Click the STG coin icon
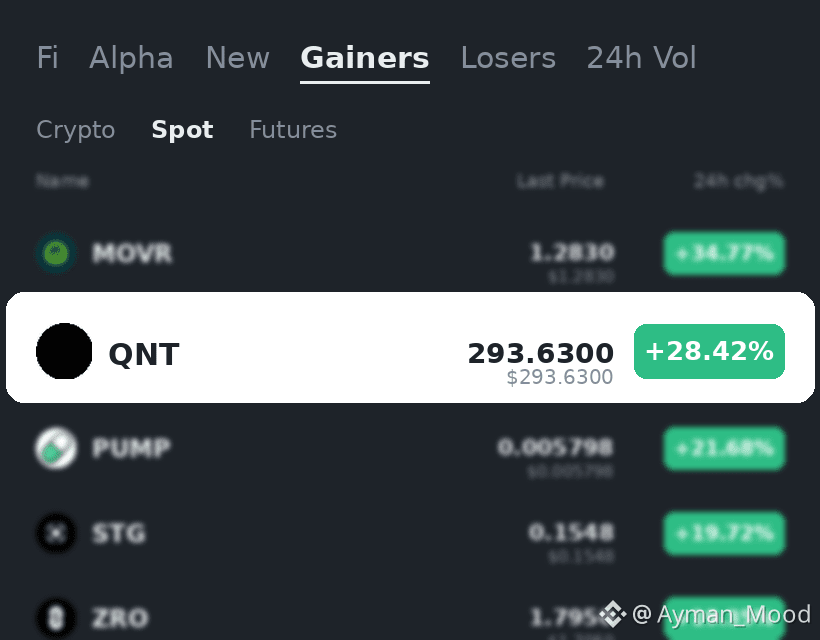The image size is (820, 640). coord(56,533)
